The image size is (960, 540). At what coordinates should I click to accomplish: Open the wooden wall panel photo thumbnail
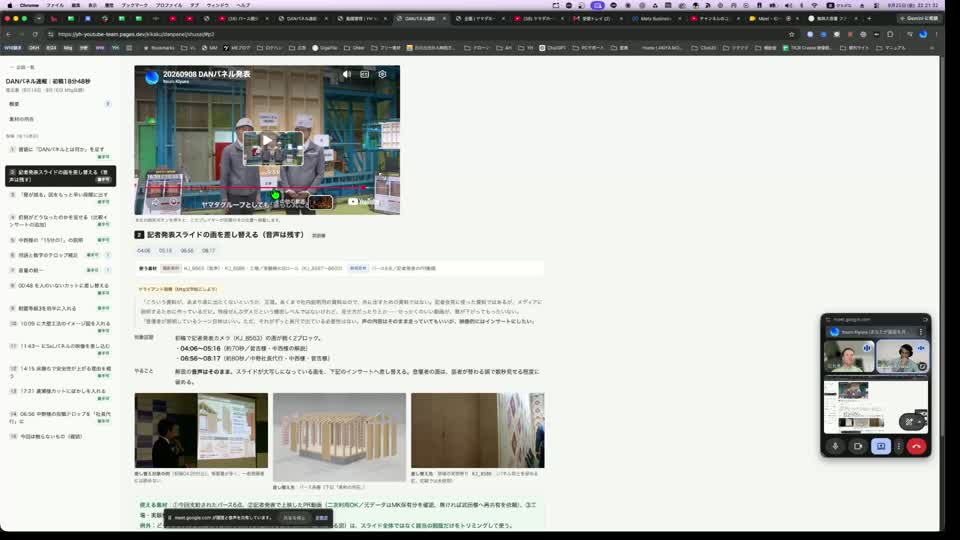click(x=478, y=430)
